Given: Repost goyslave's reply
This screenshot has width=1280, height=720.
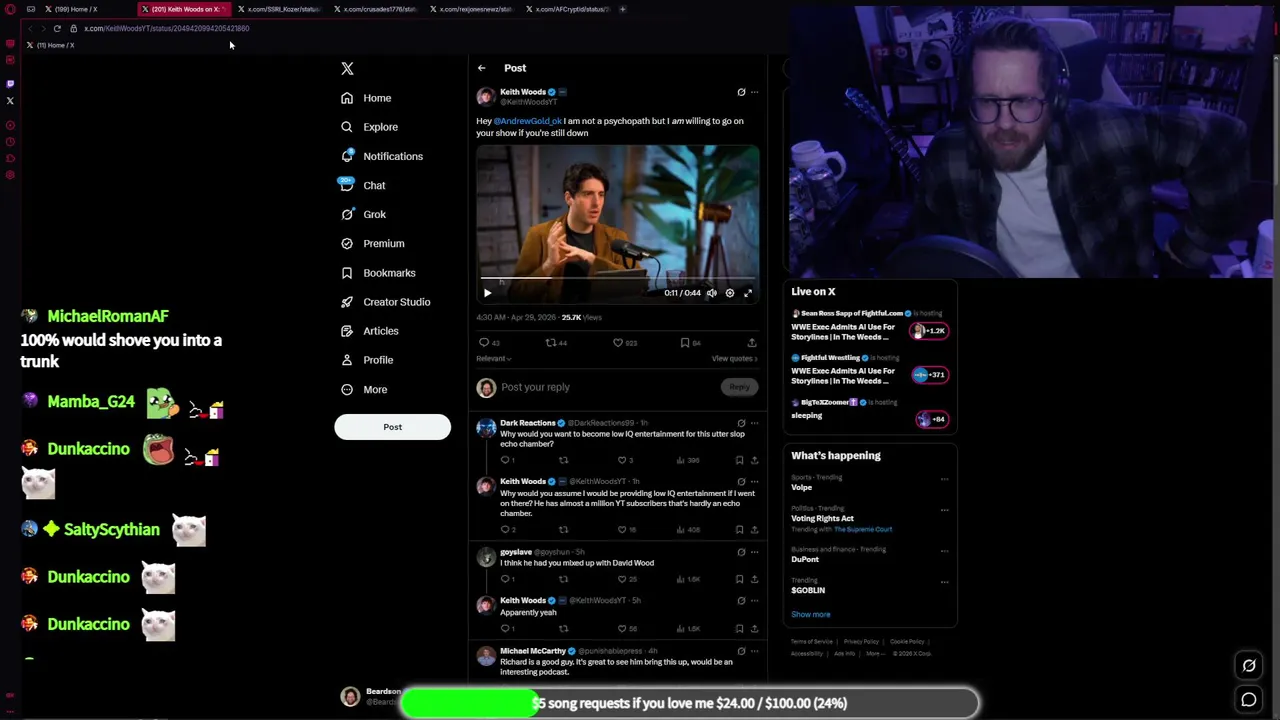Looking at the screenshot, I should pos(563,579).
